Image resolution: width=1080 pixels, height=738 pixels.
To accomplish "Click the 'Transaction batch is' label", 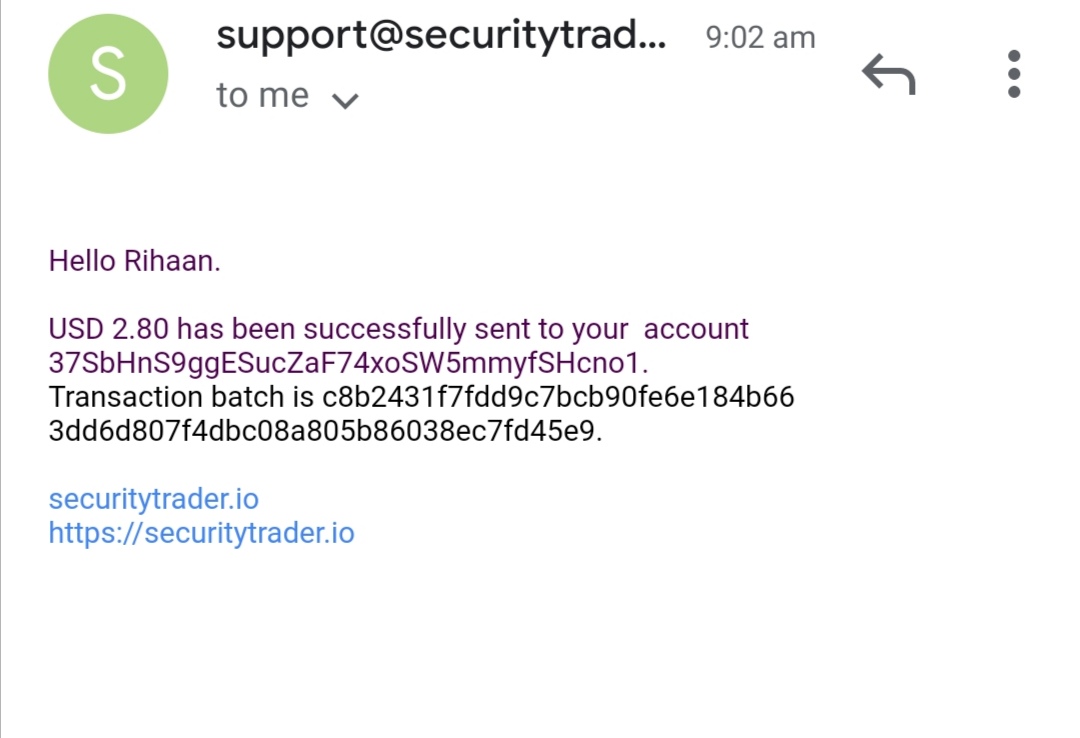I will 181,397.
